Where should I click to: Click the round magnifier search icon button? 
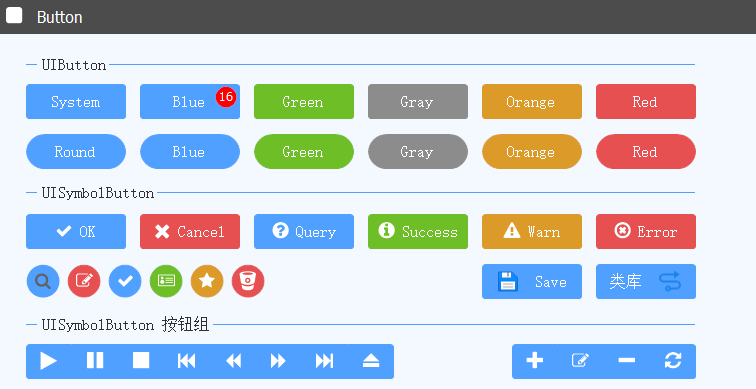pos(43,281)
